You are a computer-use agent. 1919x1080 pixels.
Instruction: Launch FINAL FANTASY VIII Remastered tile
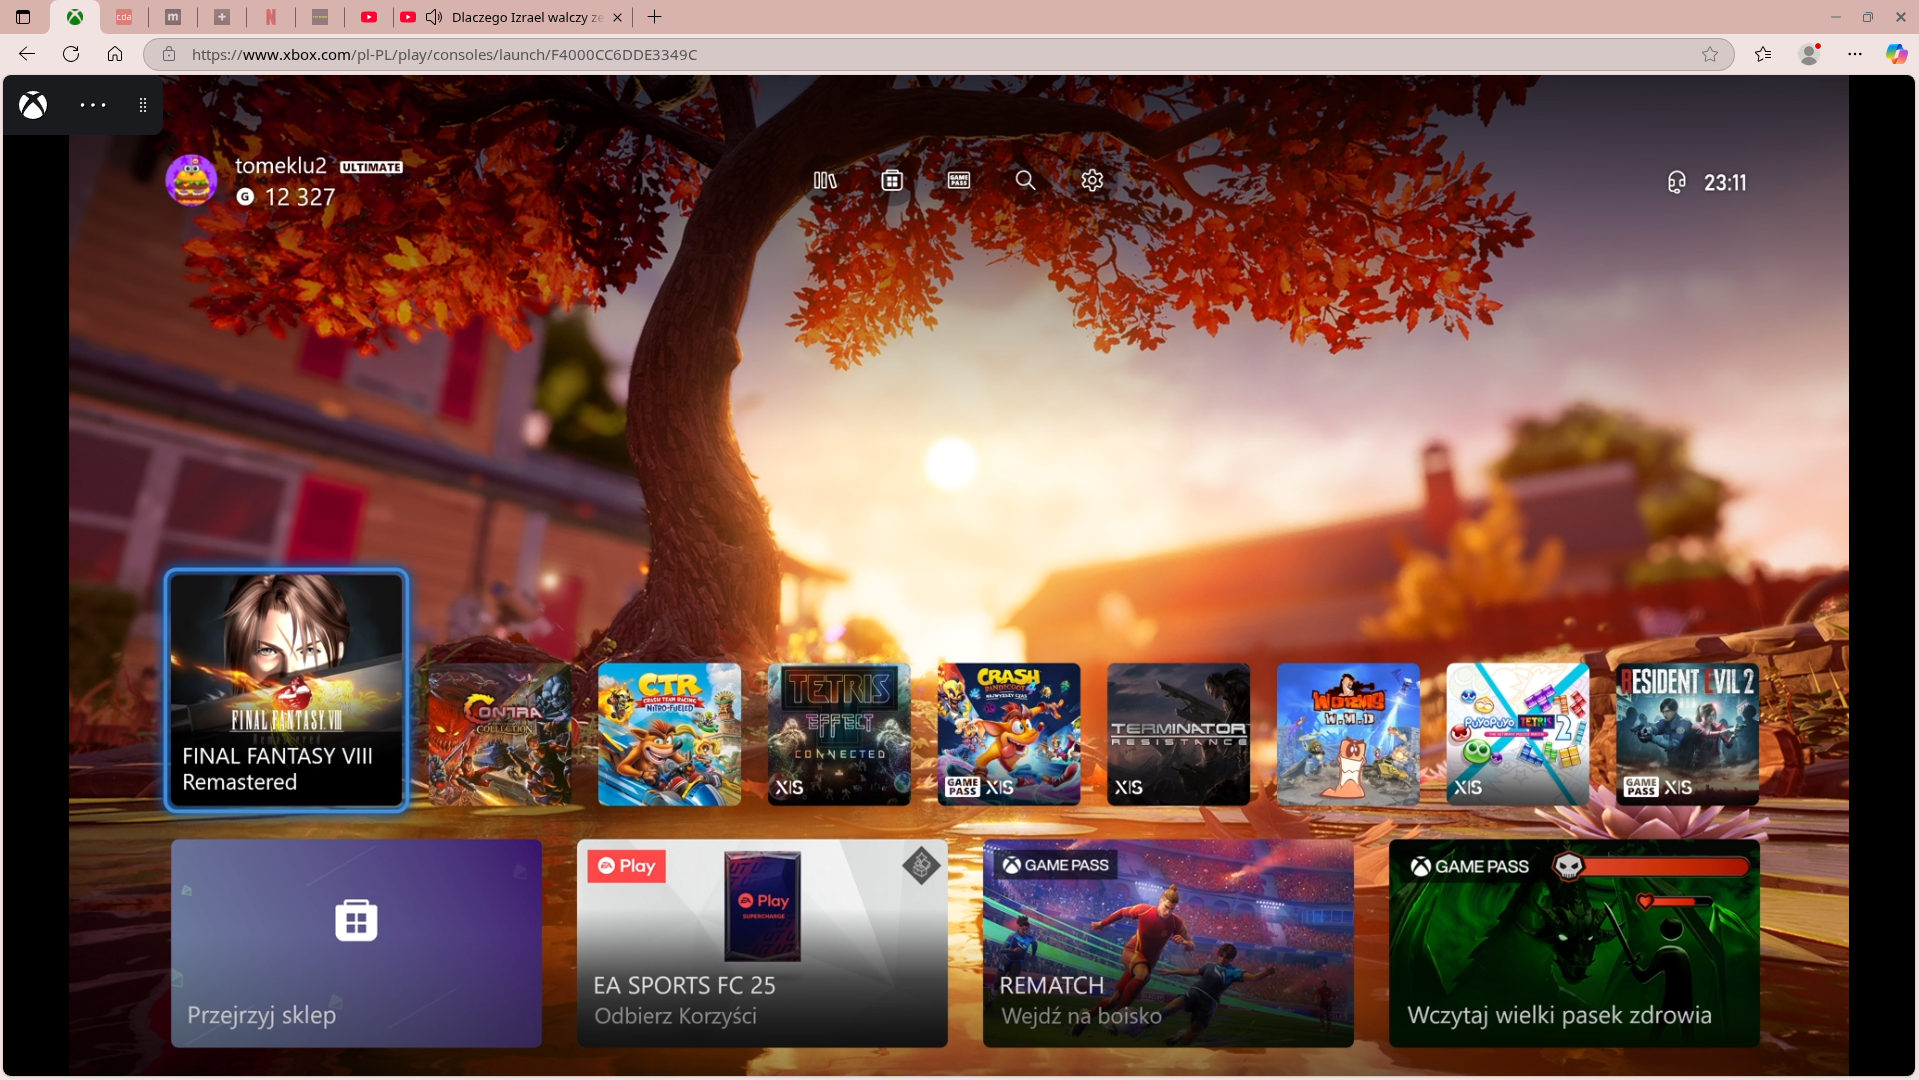pos(286,690)
